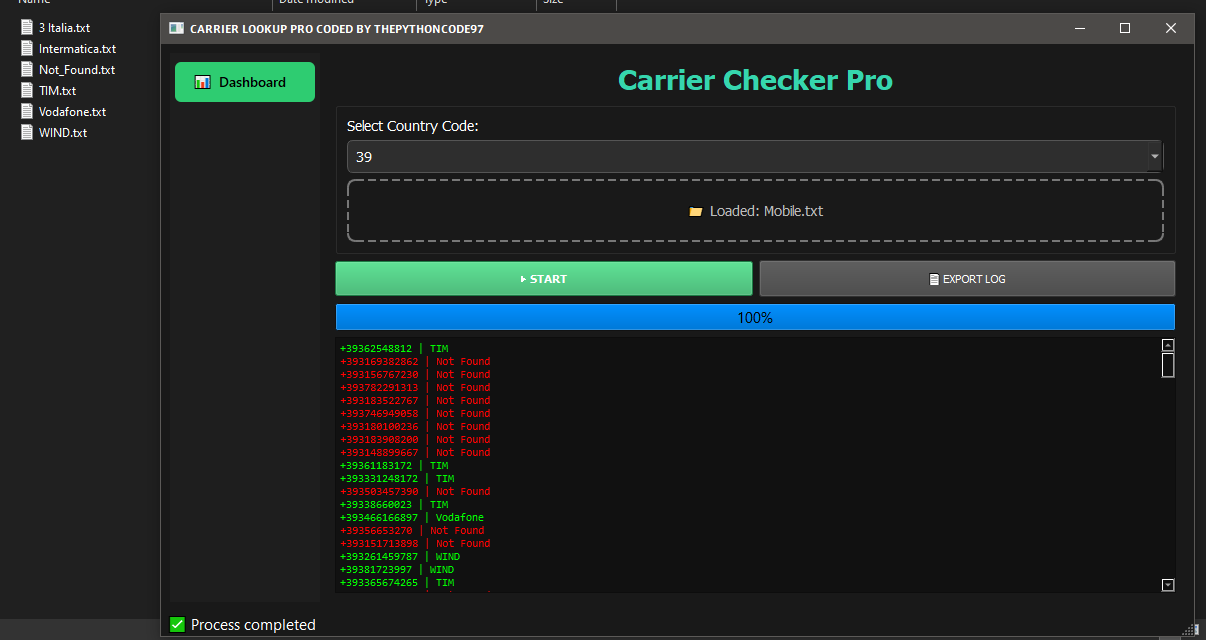Click log line +393180100236 Not Found
The height and width of the screenshot is (640, 1206).
pos(415,427)
